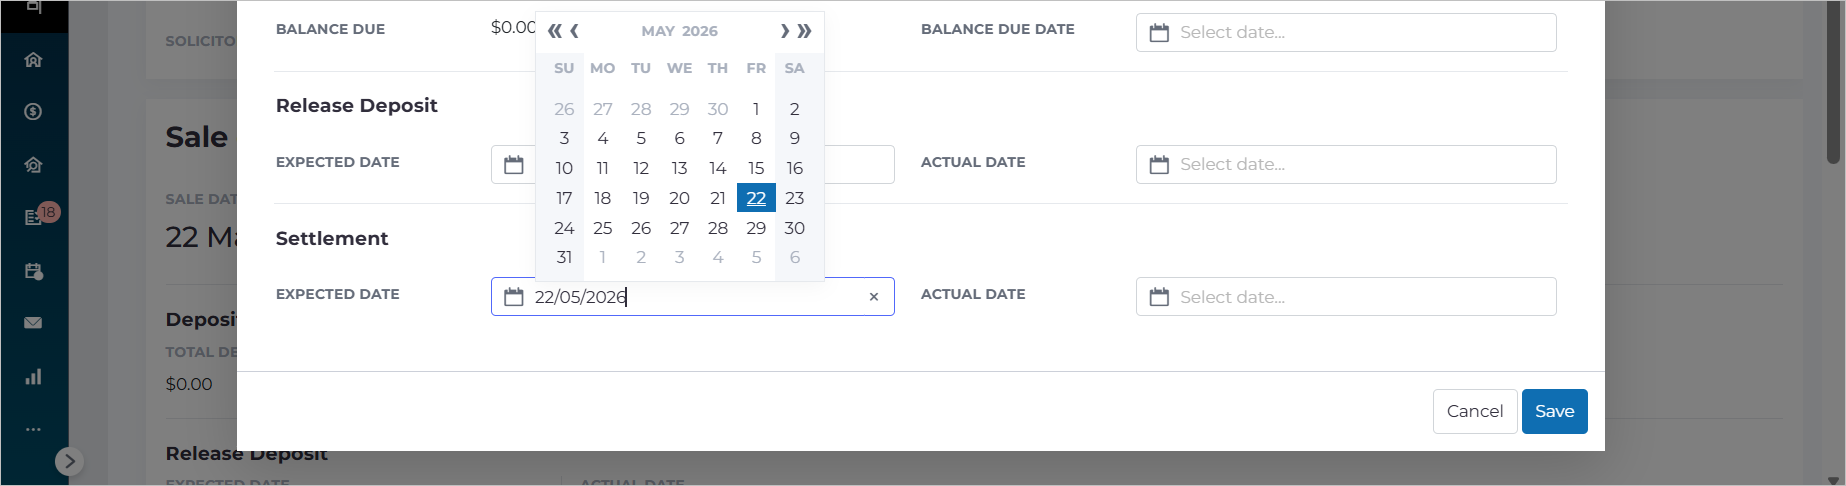Screen dimensions: 1846x486
Task: Go to next month in date picker
Action: coord(785,31)
